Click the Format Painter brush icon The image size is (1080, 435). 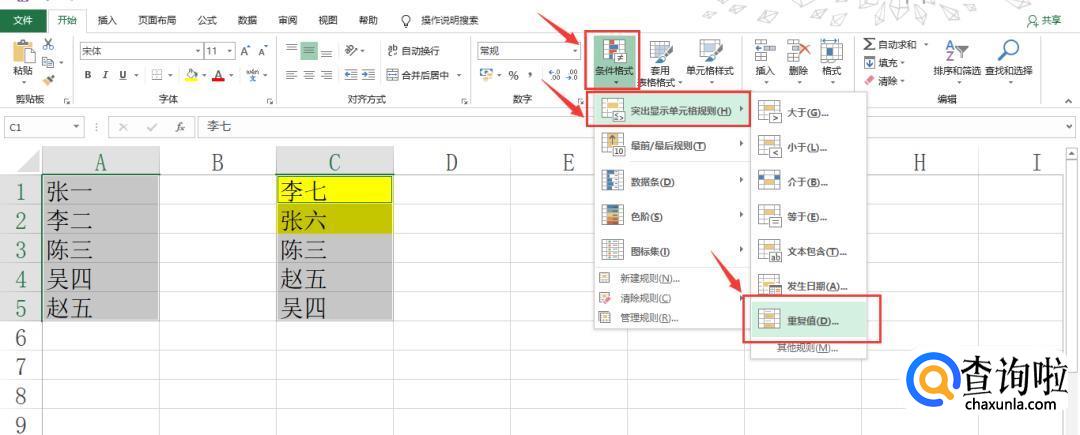[x=49, y=79]
